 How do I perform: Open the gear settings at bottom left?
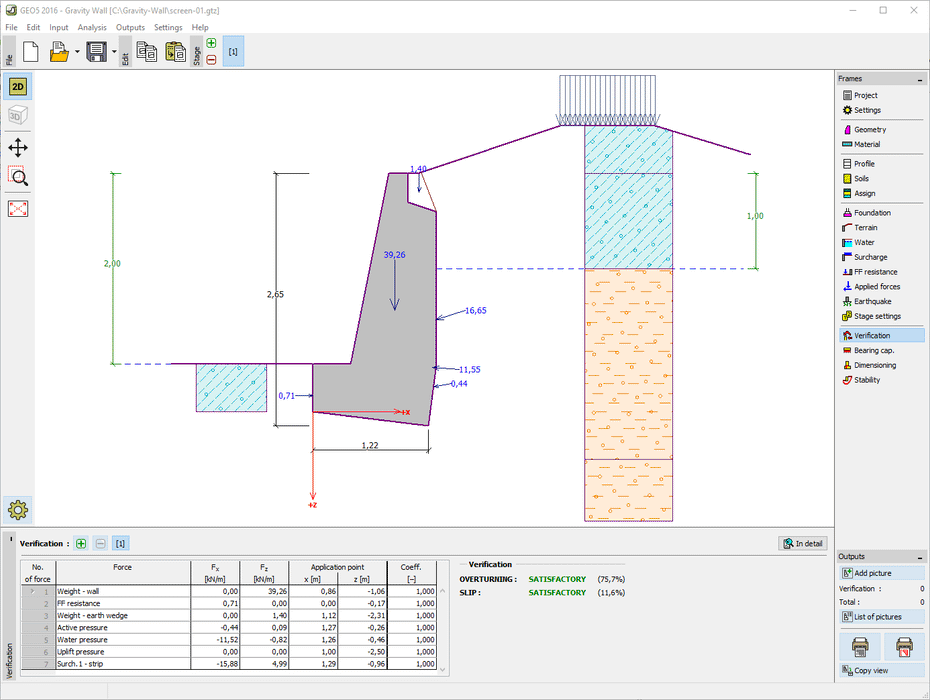(x=18, y=508)
